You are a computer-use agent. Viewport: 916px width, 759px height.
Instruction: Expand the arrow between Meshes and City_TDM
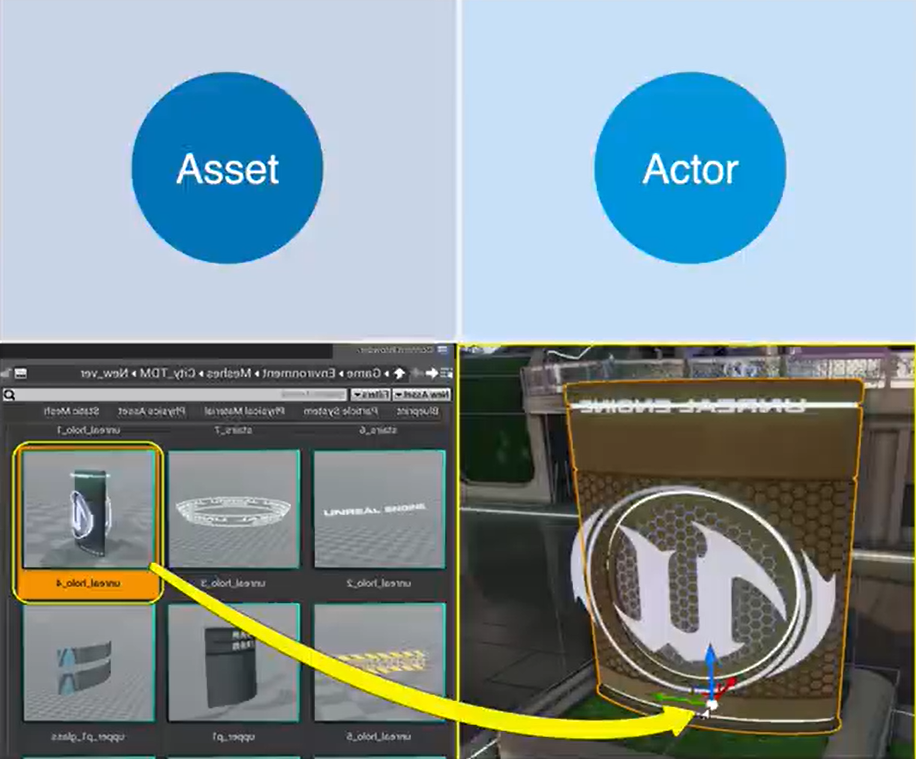point(202,373)
